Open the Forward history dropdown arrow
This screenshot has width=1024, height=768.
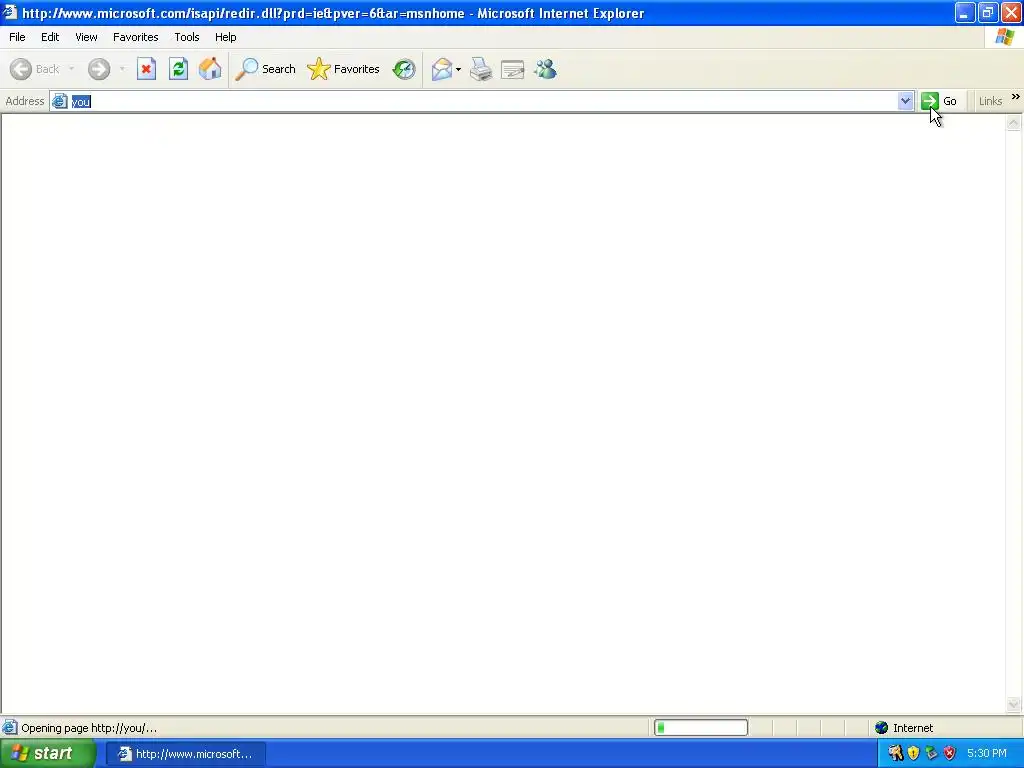click(122, 69)
